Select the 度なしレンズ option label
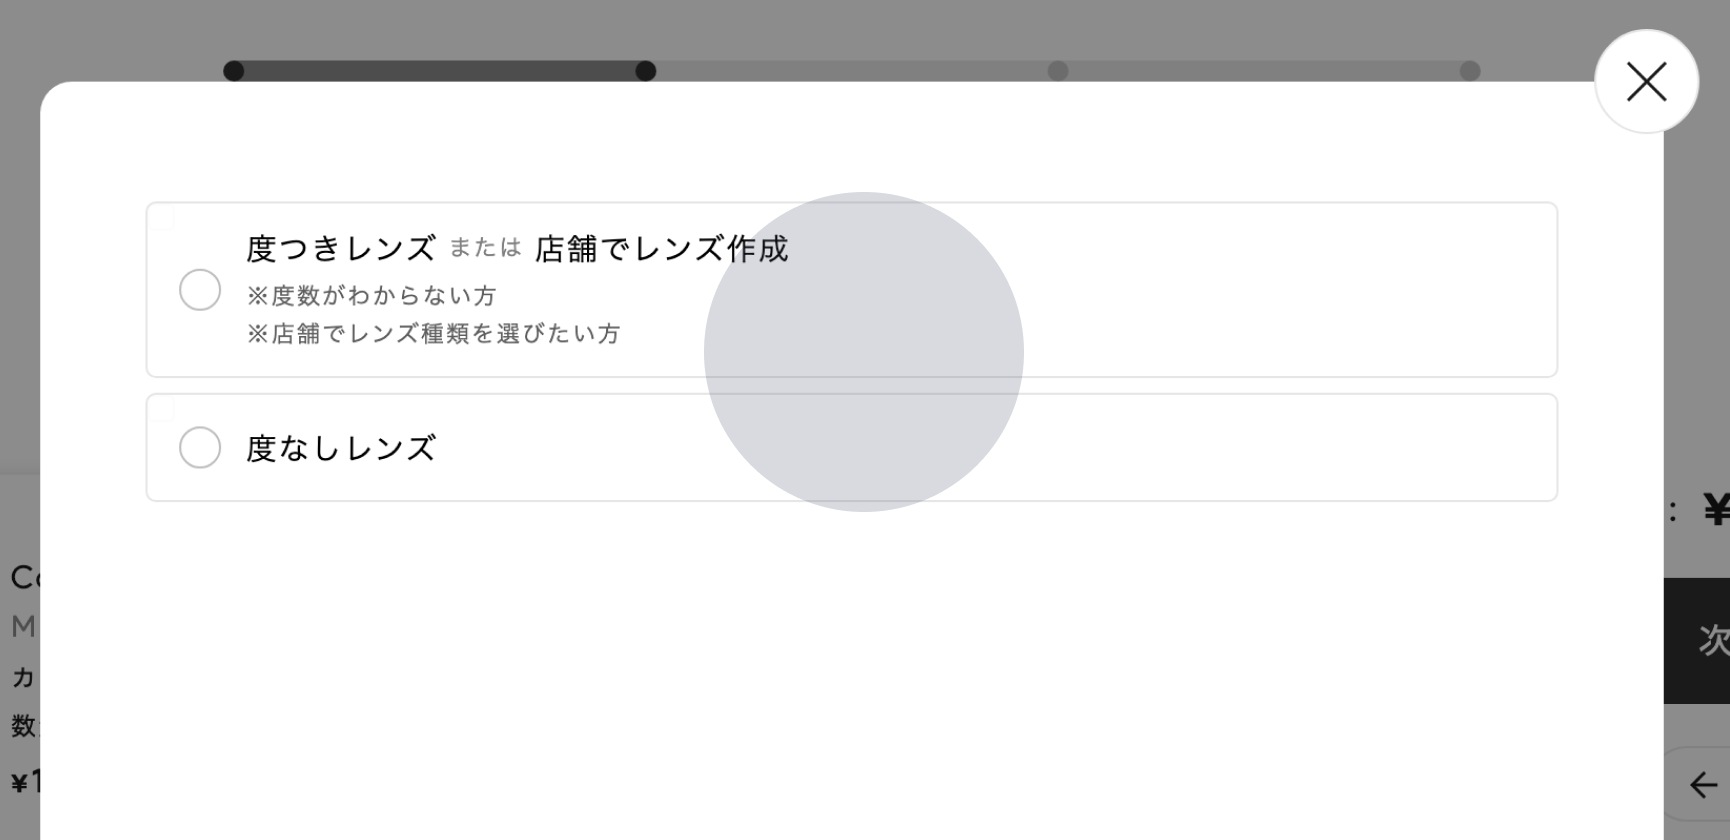 coord(341,448)
